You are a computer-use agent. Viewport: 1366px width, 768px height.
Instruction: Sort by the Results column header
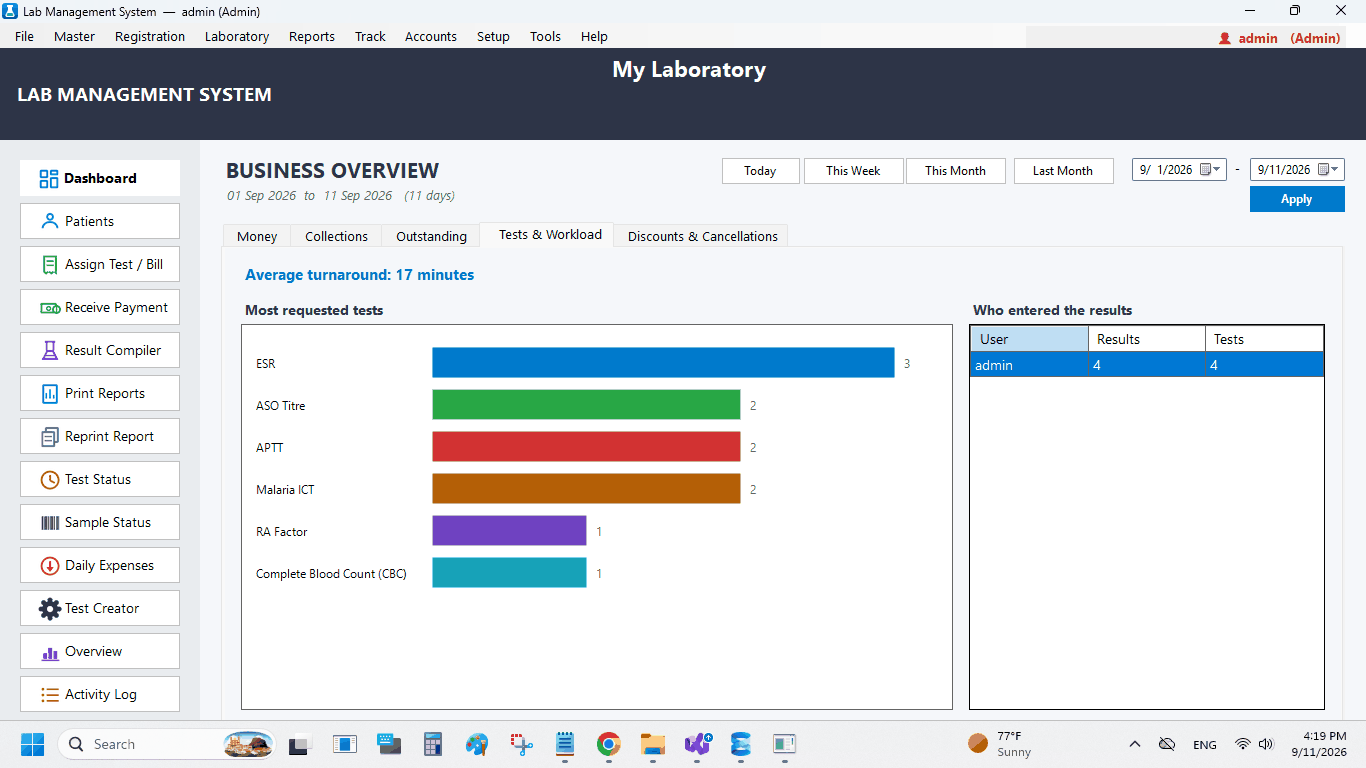1146,339
